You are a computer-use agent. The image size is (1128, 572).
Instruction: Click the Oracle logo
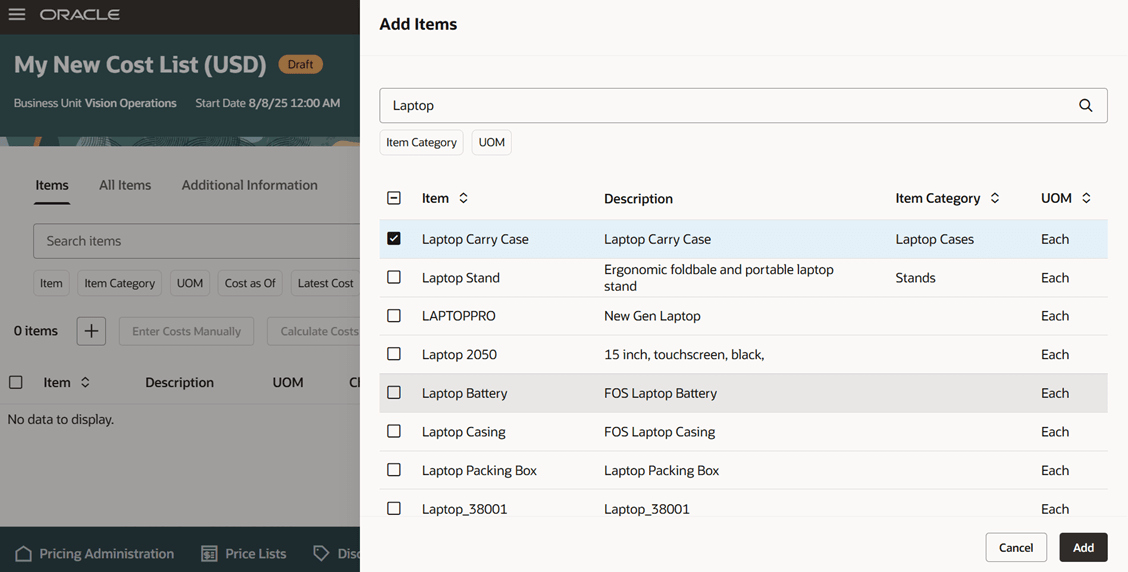point(80,14)
